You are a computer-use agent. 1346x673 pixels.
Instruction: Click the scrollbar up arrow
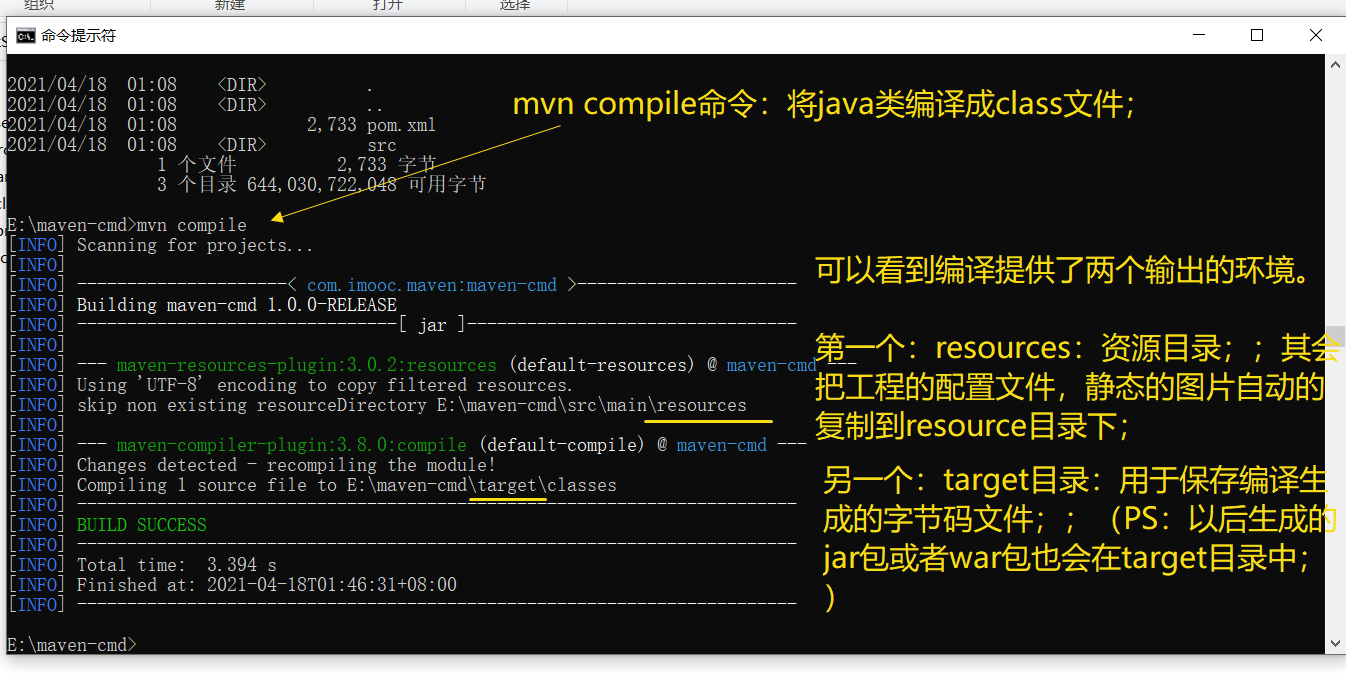click(x=1334, y=63)
